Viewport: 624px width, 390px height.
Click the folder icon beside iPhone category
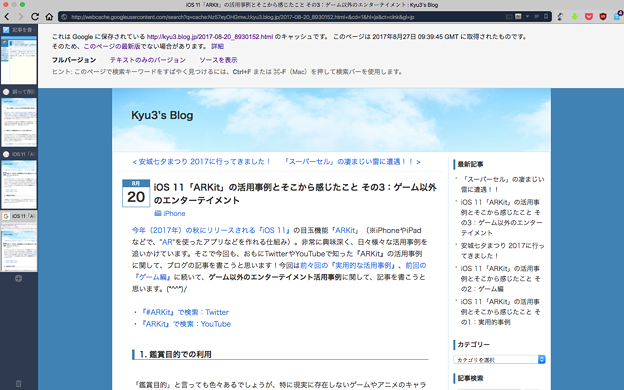click(158, 213)
